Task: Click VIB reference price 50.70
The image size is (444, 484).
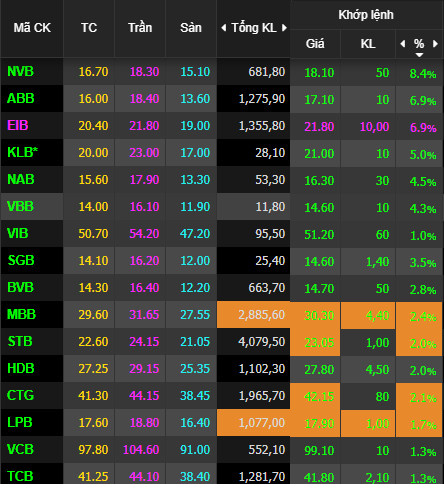Action: pyautogui.click(x=93, y=234)
